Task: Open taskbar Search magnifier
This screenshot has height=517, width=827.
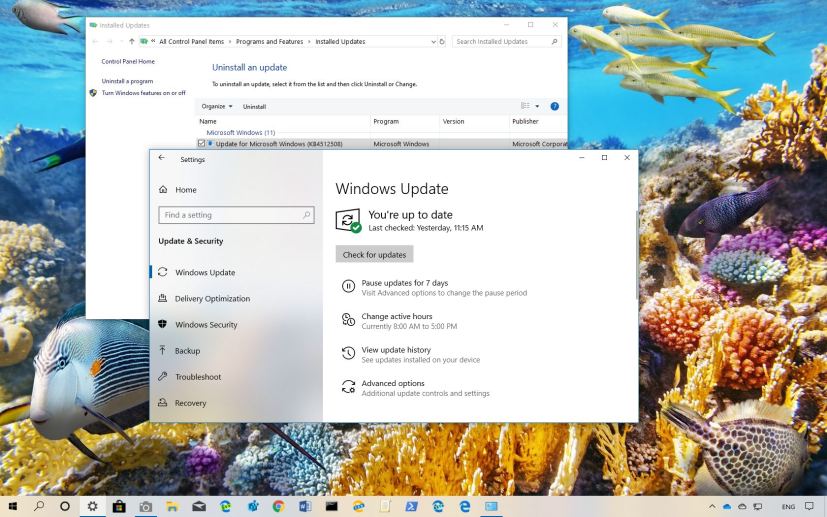Action: coord(39,506)
